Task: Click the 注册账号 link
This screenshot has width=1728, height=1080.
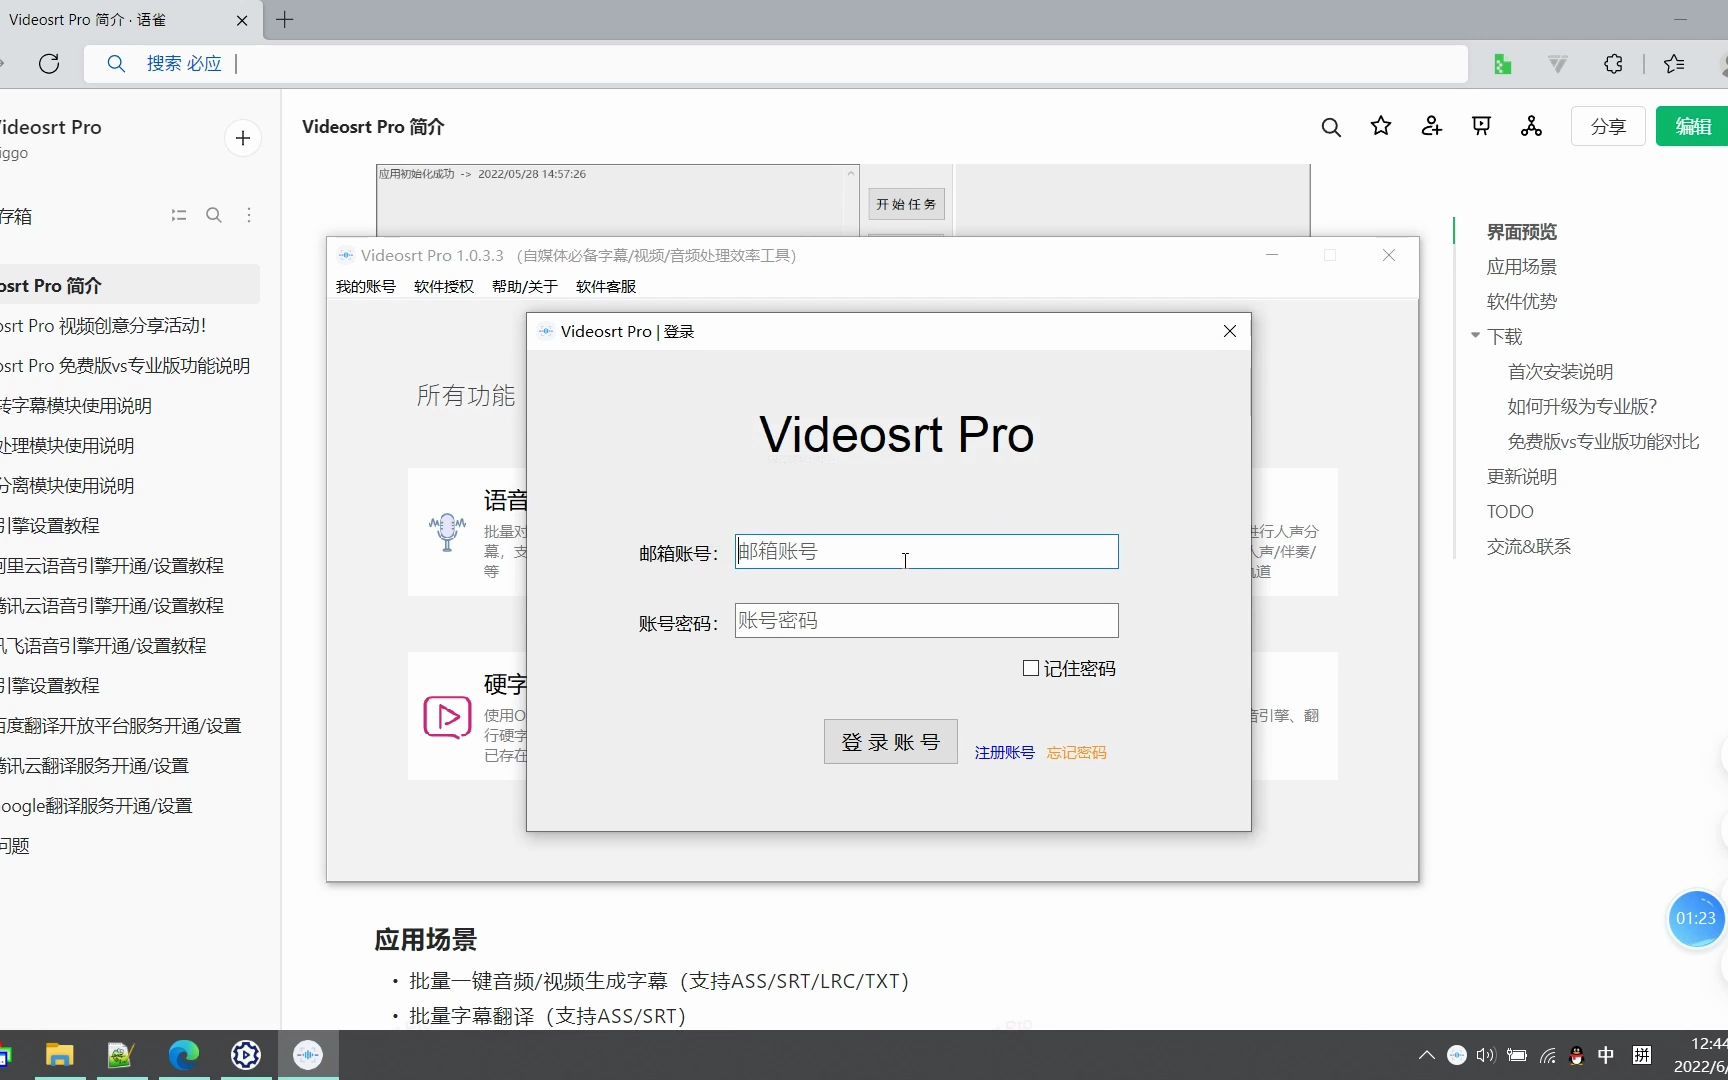Action: [1005, 753]
